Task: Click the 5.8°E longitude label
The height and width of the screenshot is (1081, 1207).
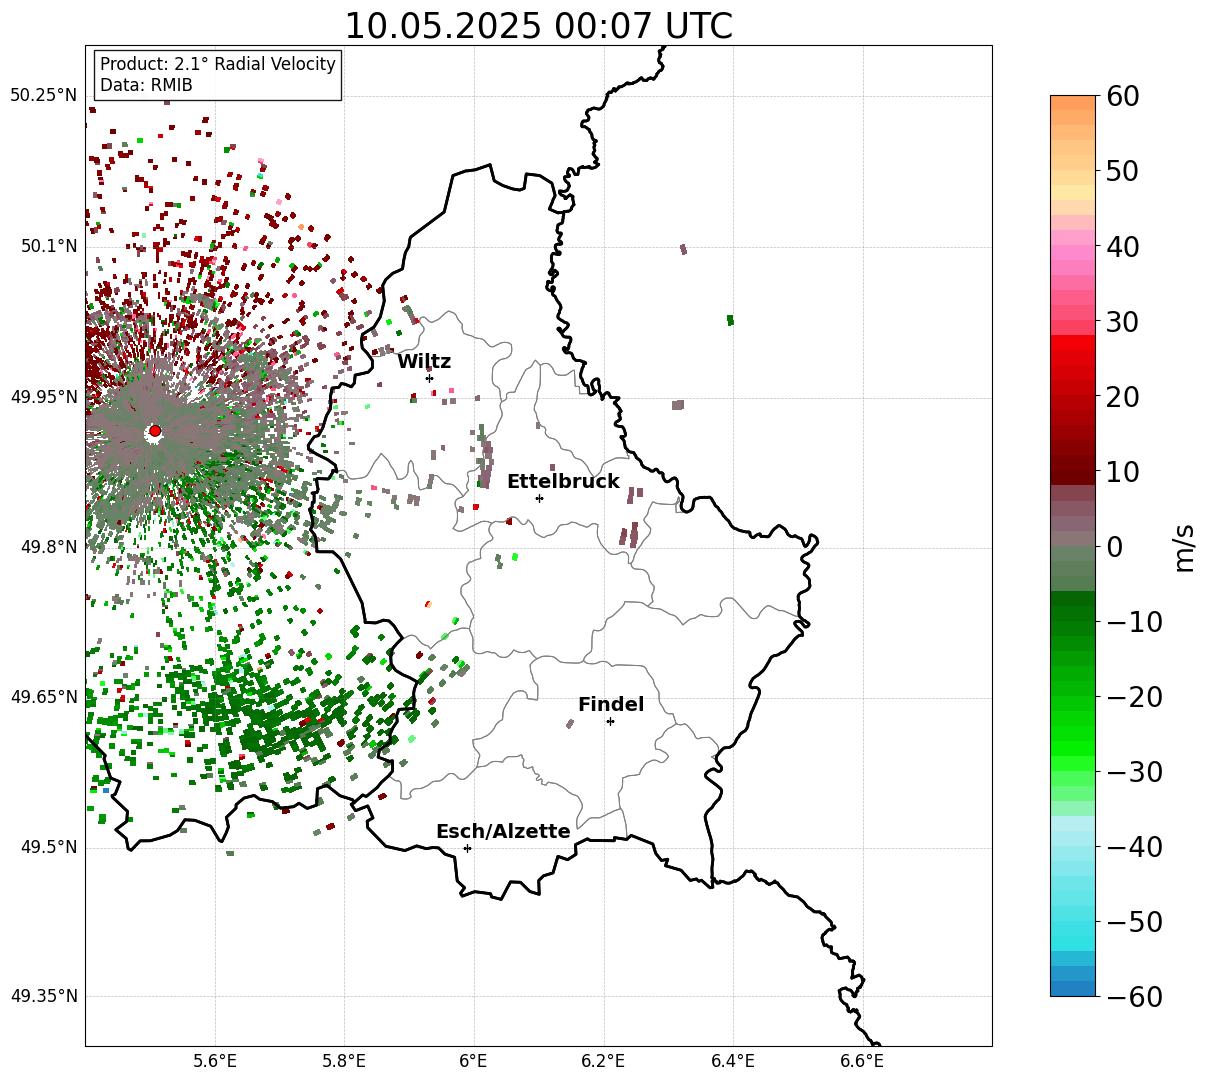Action: pos(345,1060)
